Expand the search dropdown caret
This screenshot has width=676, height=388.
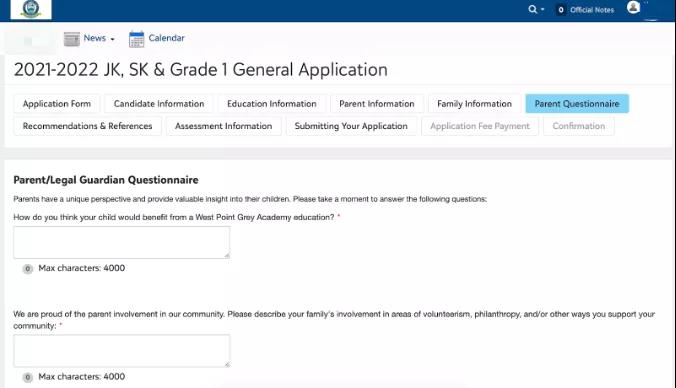542,9
